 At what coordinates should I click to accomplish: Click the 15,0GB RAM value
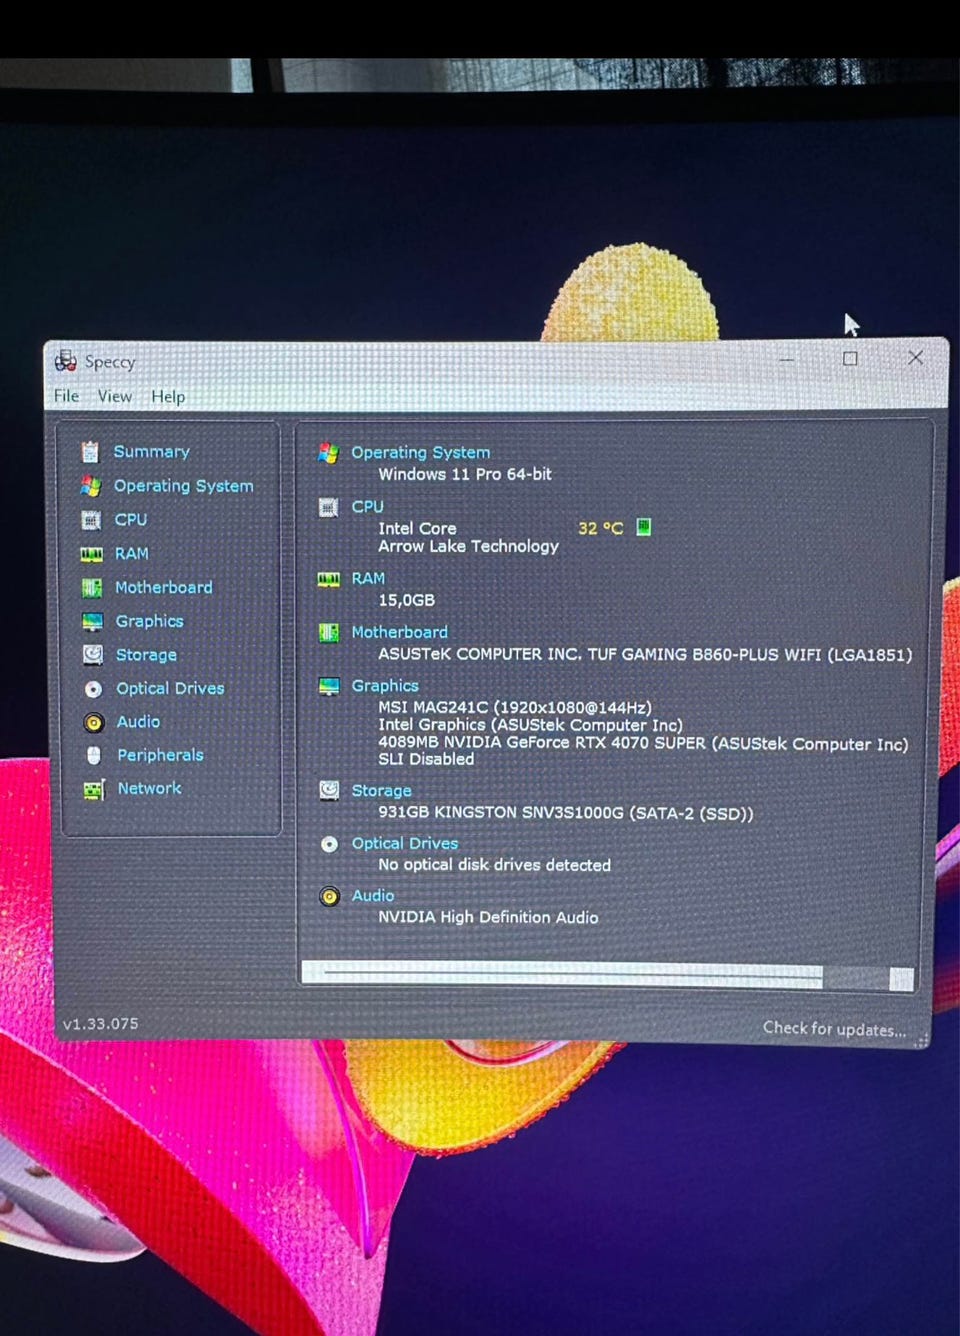[x=406, y=600]
